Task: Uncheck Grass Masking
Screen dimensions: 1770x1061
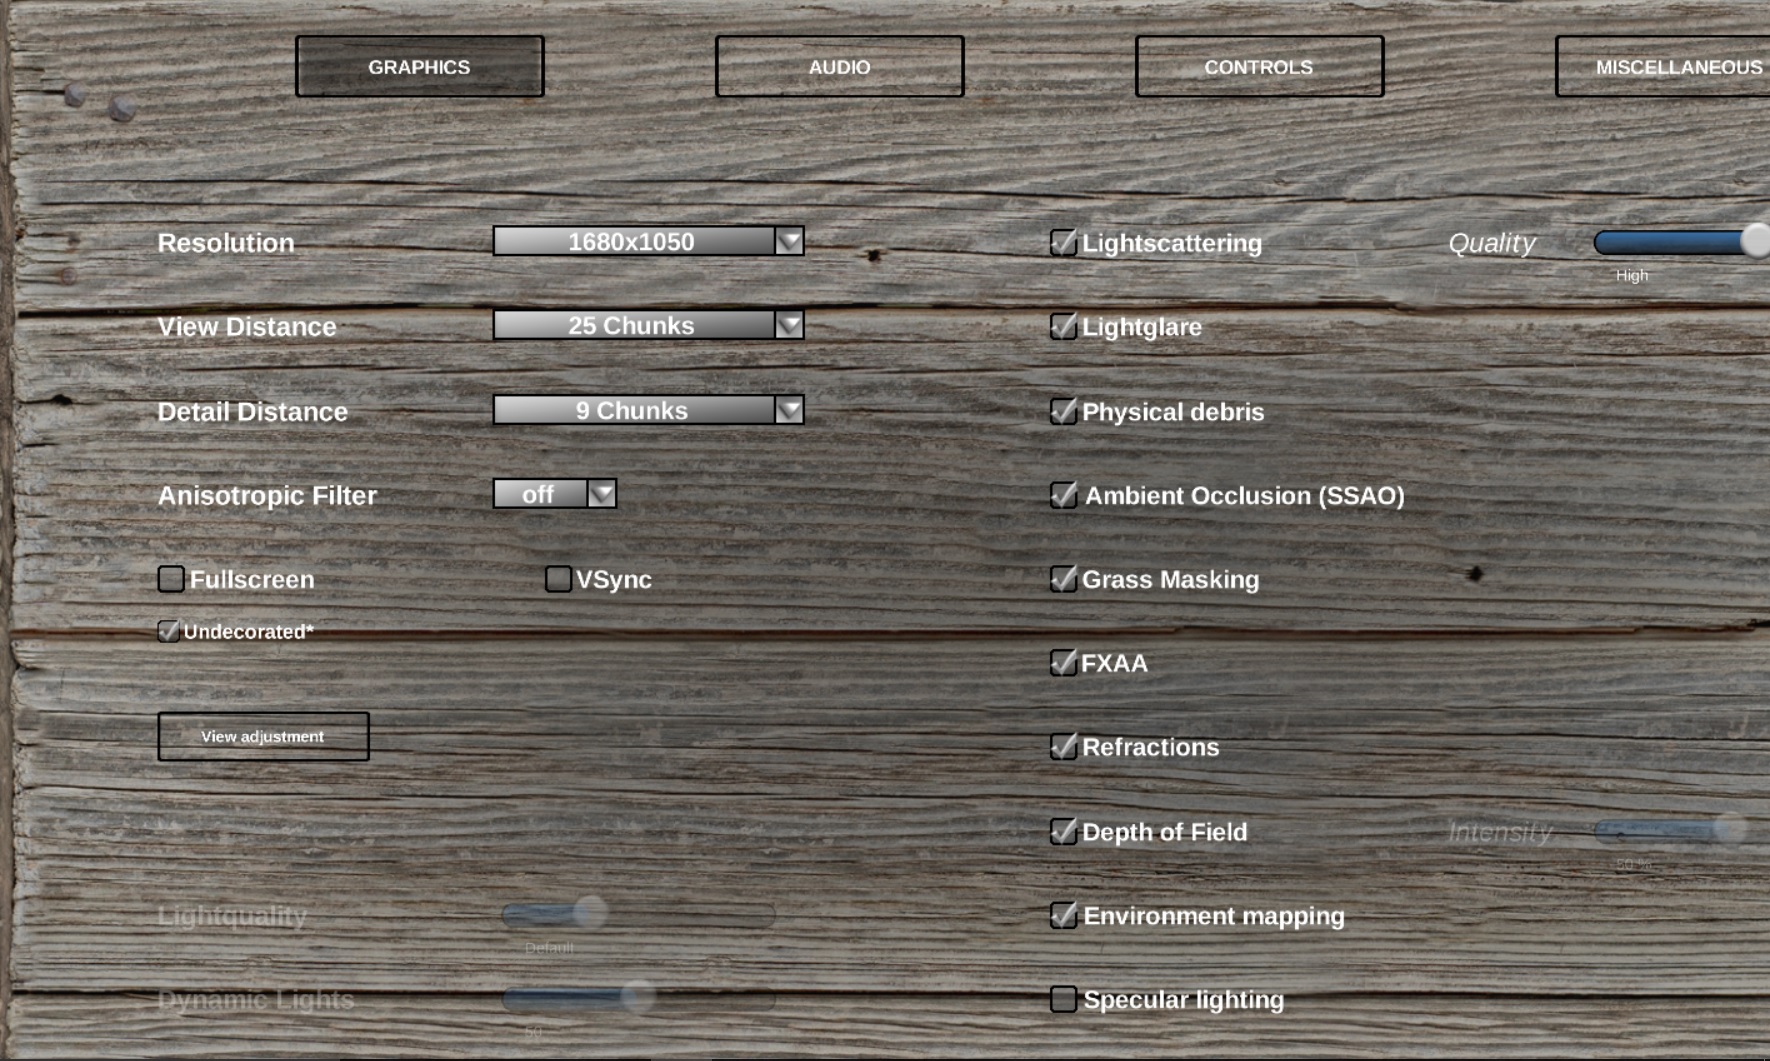Action: (x=1063, y=579)
